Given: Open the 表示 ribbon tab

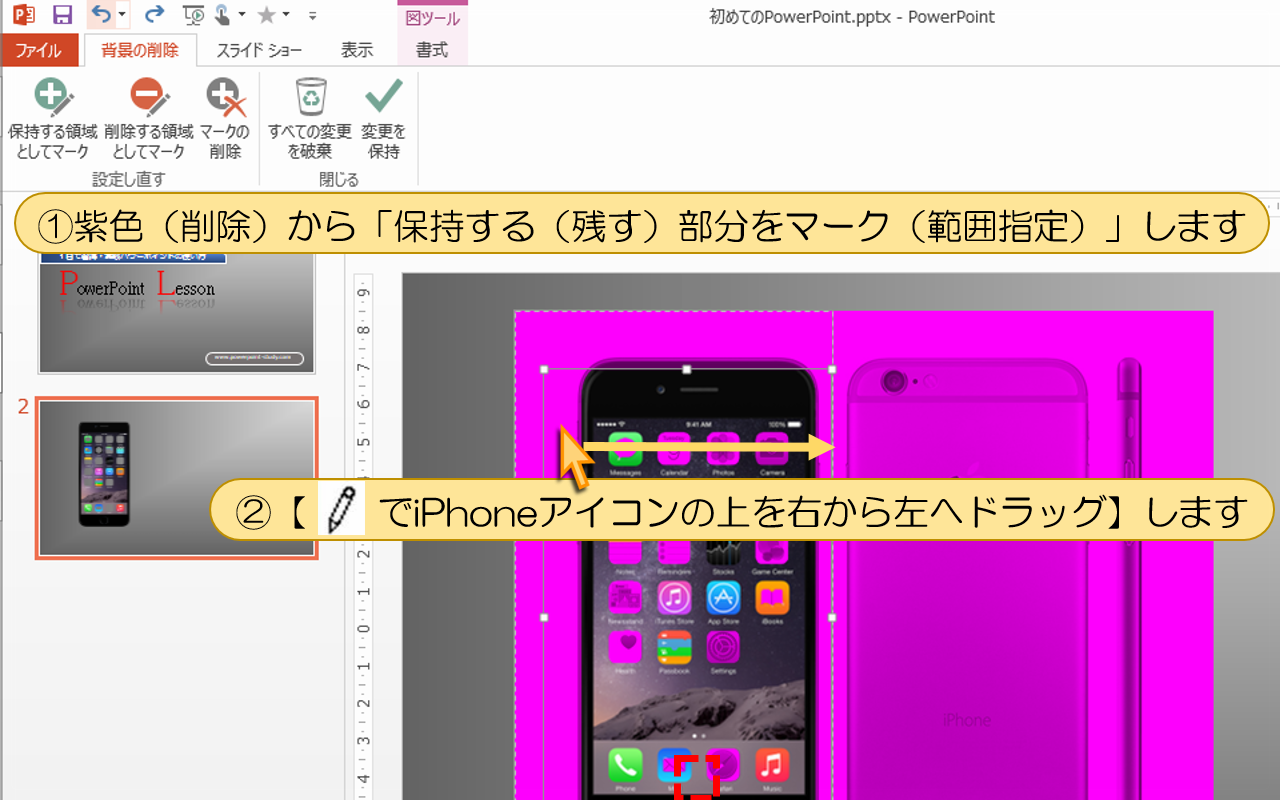Looking at the screenshot, I should (356, 50).
